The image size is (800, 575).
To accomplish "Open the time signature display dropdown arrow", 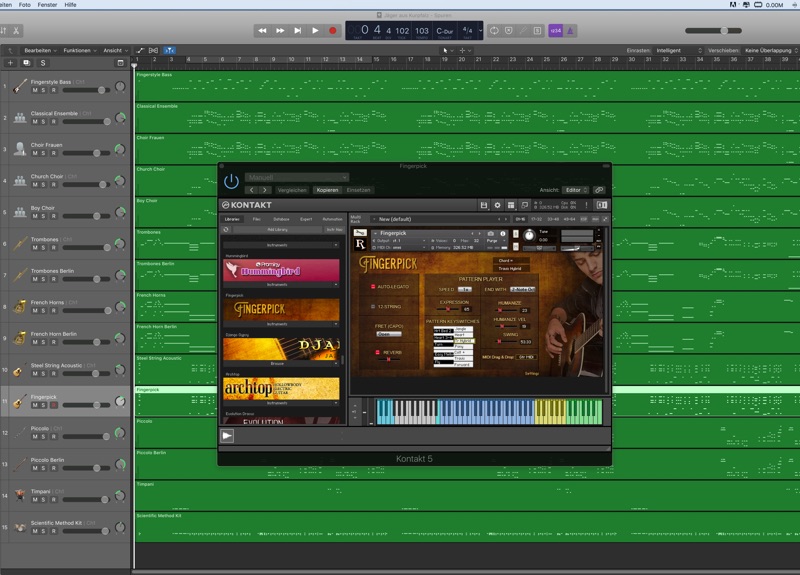I will [x=480, y=31].
